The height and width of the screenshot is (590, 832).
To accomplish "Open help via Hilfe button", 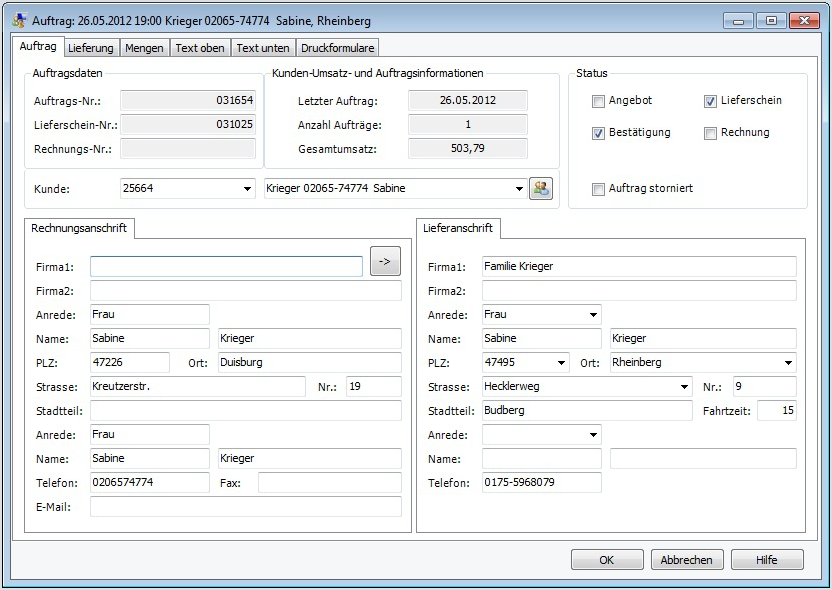I will click(767, 560).
